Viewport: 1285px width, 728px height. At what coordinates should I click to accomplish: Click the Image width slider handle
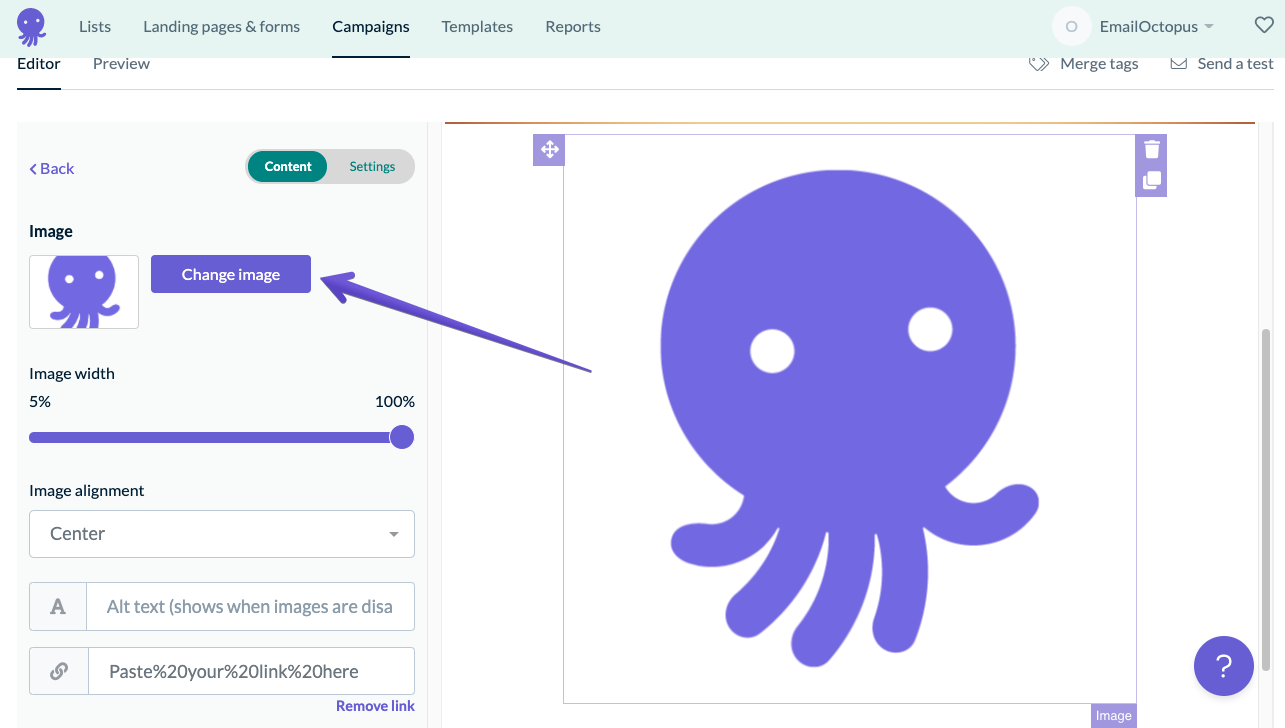click(x=402, y=437)
